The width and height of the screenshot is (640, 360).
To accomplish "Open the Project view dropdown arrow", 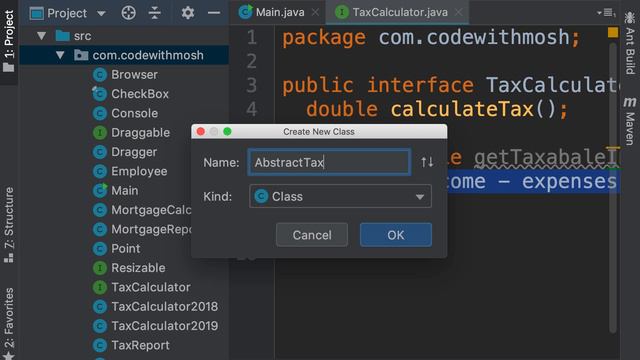I will (x=101, y=13).
